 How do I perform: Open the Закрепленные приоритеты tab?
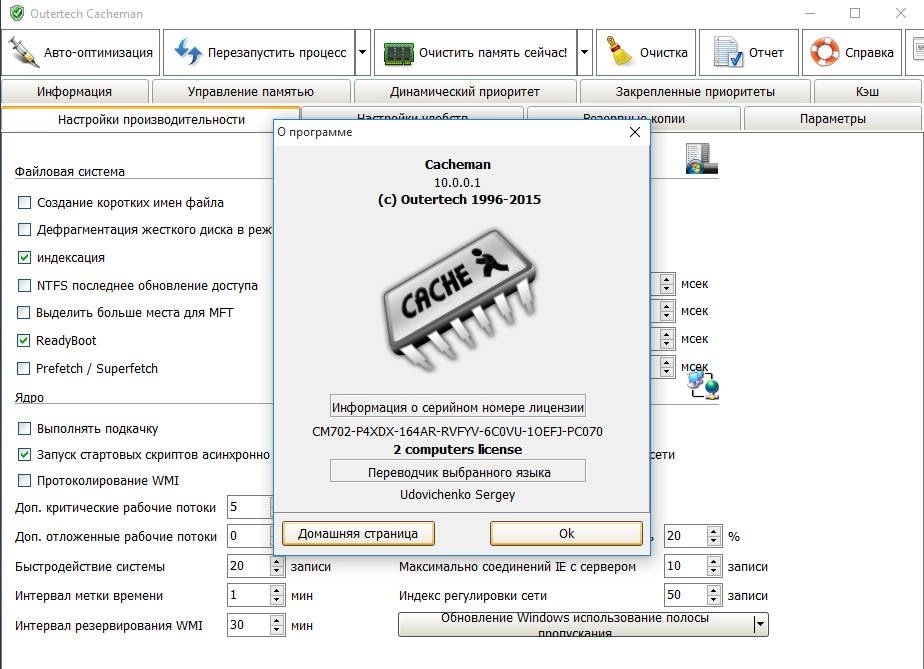(x=695, y=91)
